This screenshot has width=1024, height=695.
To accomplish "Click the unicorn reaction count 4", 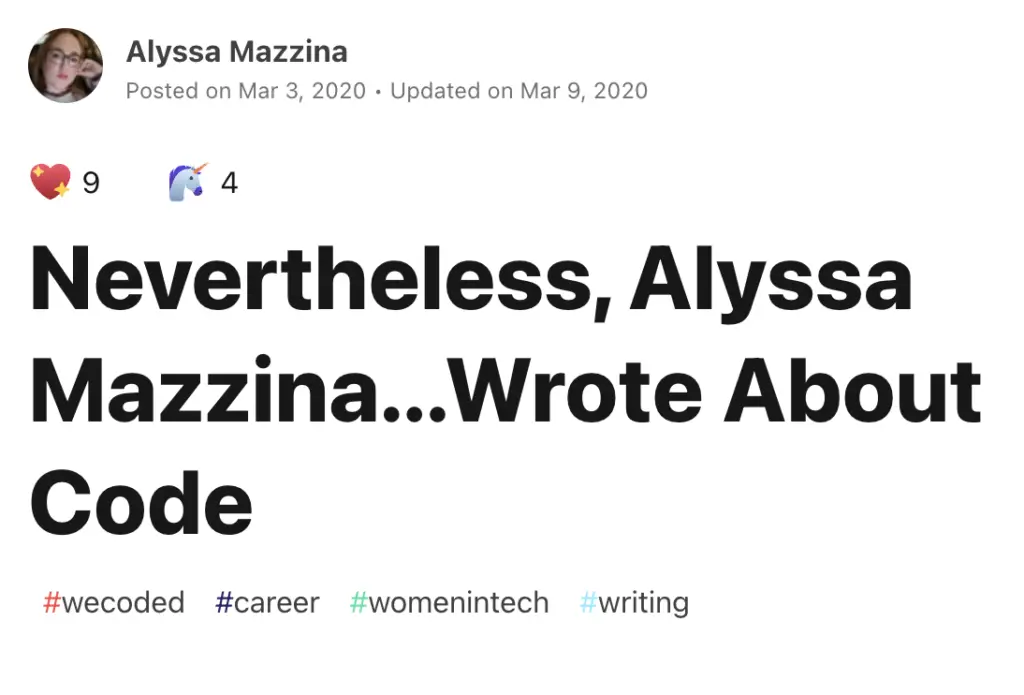I will pyautogui.click(x=229, y=183).
